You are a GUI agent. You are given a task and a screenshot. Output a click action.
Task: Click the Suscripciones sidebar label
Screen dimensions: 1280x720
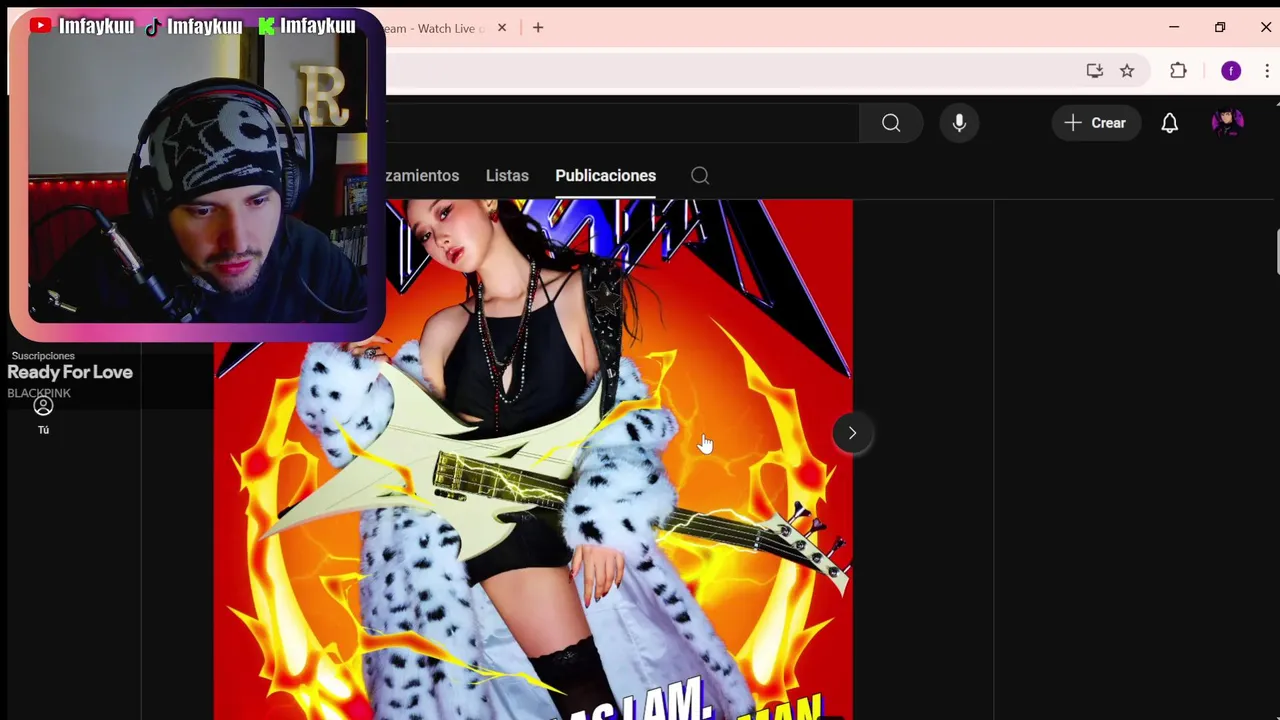[43, 356]
